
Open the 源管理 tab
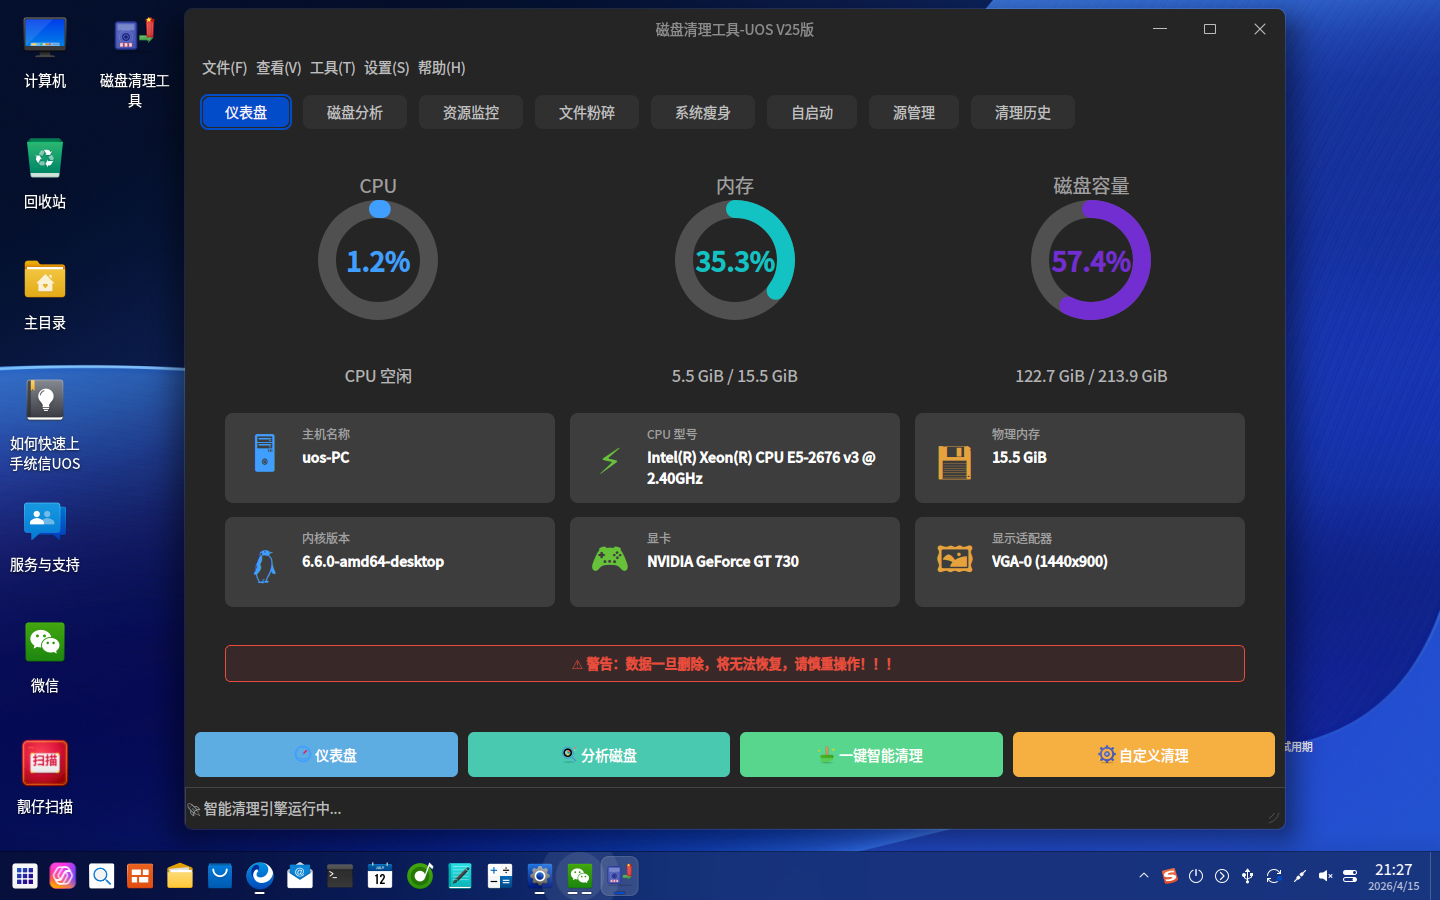click(x=914, y=112)
